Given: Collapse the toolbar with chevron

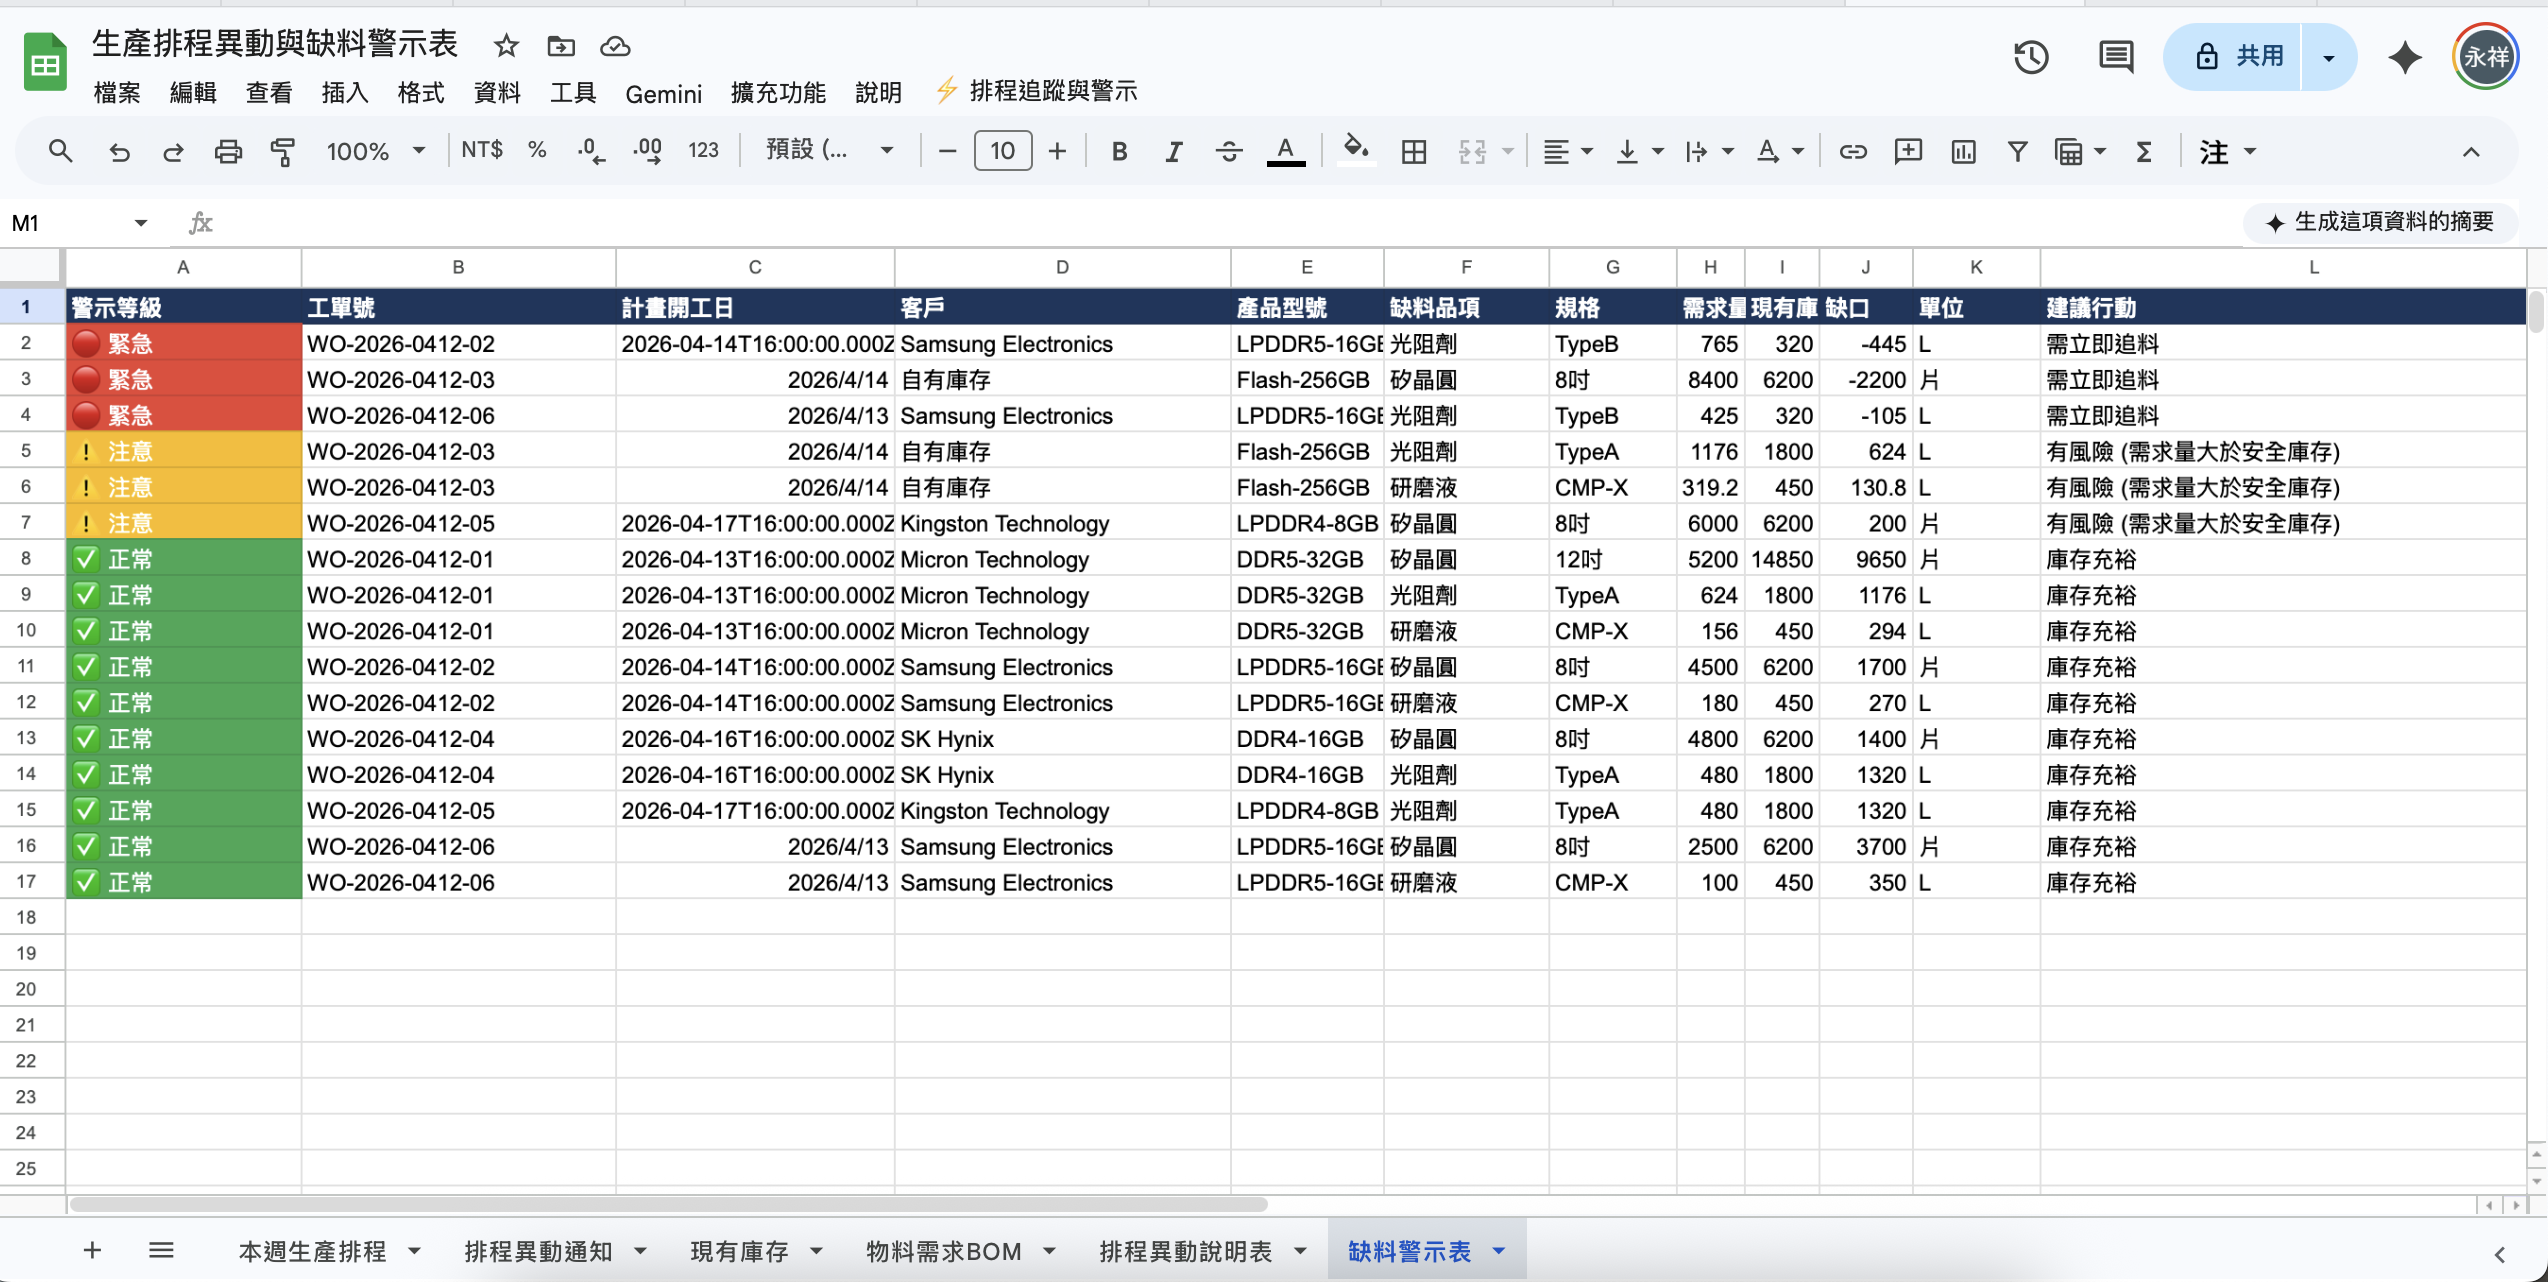Looking at the screenshot, I should point(2471,152).
